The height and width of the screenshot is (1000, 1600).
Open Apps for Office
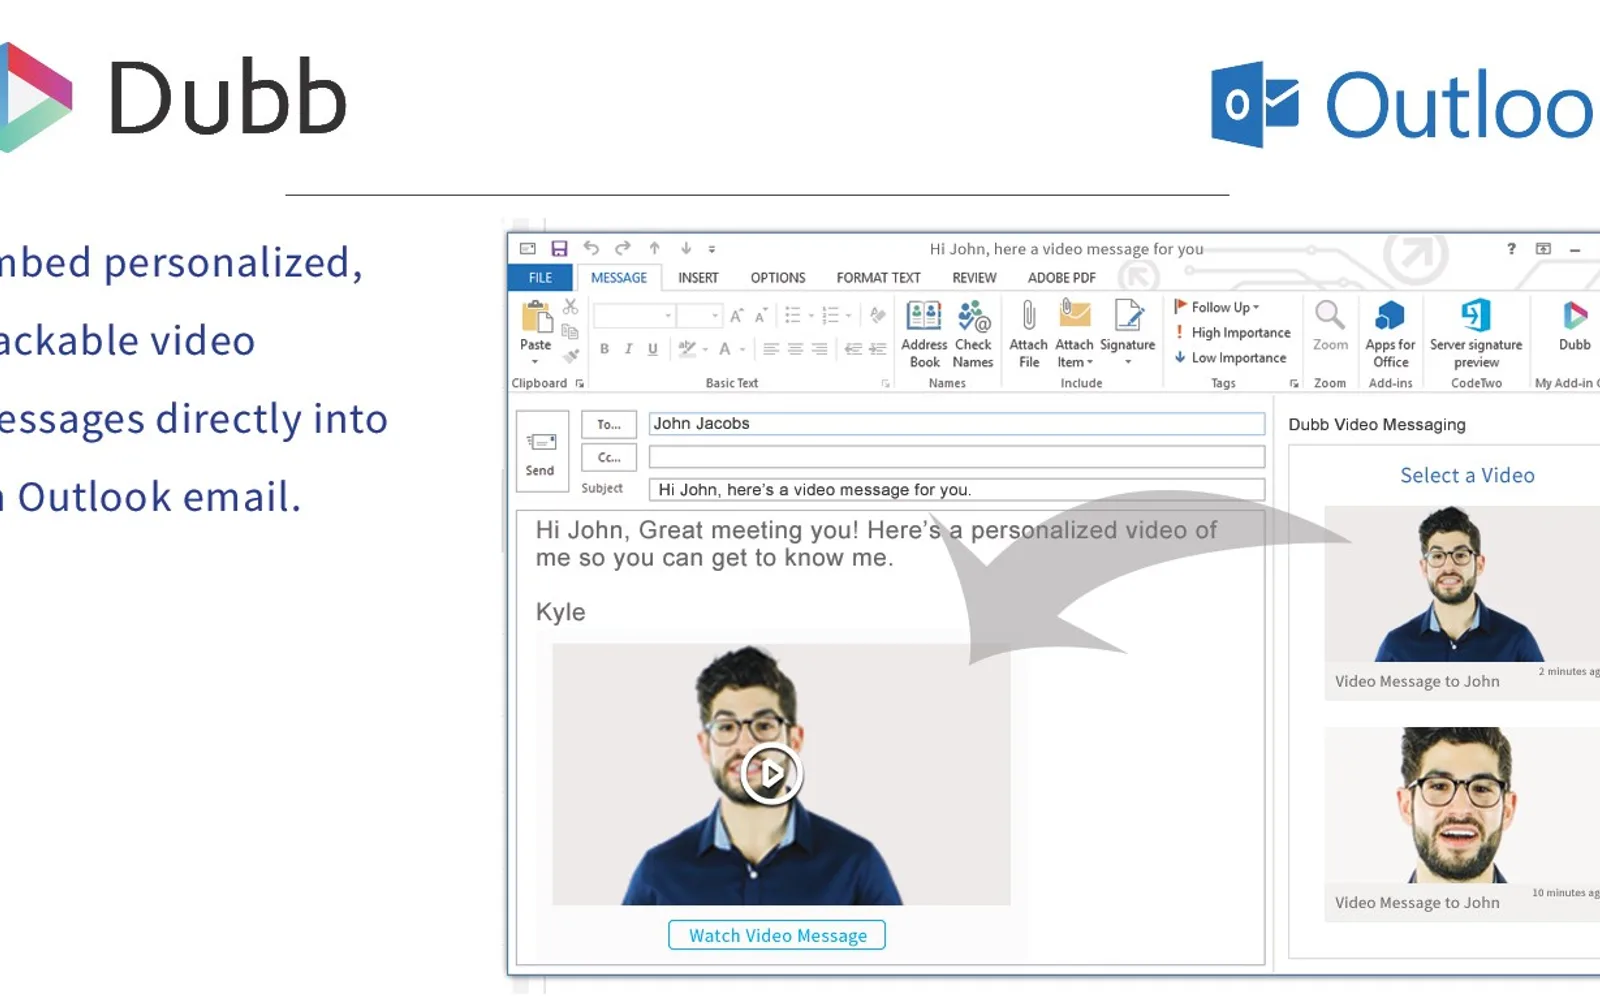coord(1390,334)
